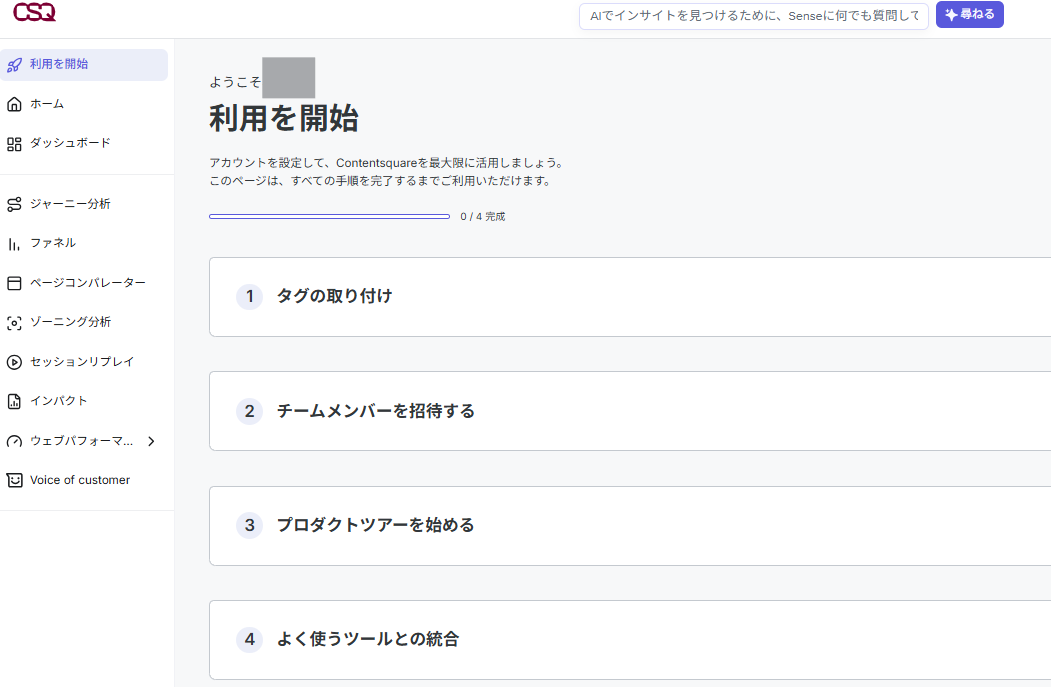Click the grid icon beside ダッシュボード

click(14, 143)
